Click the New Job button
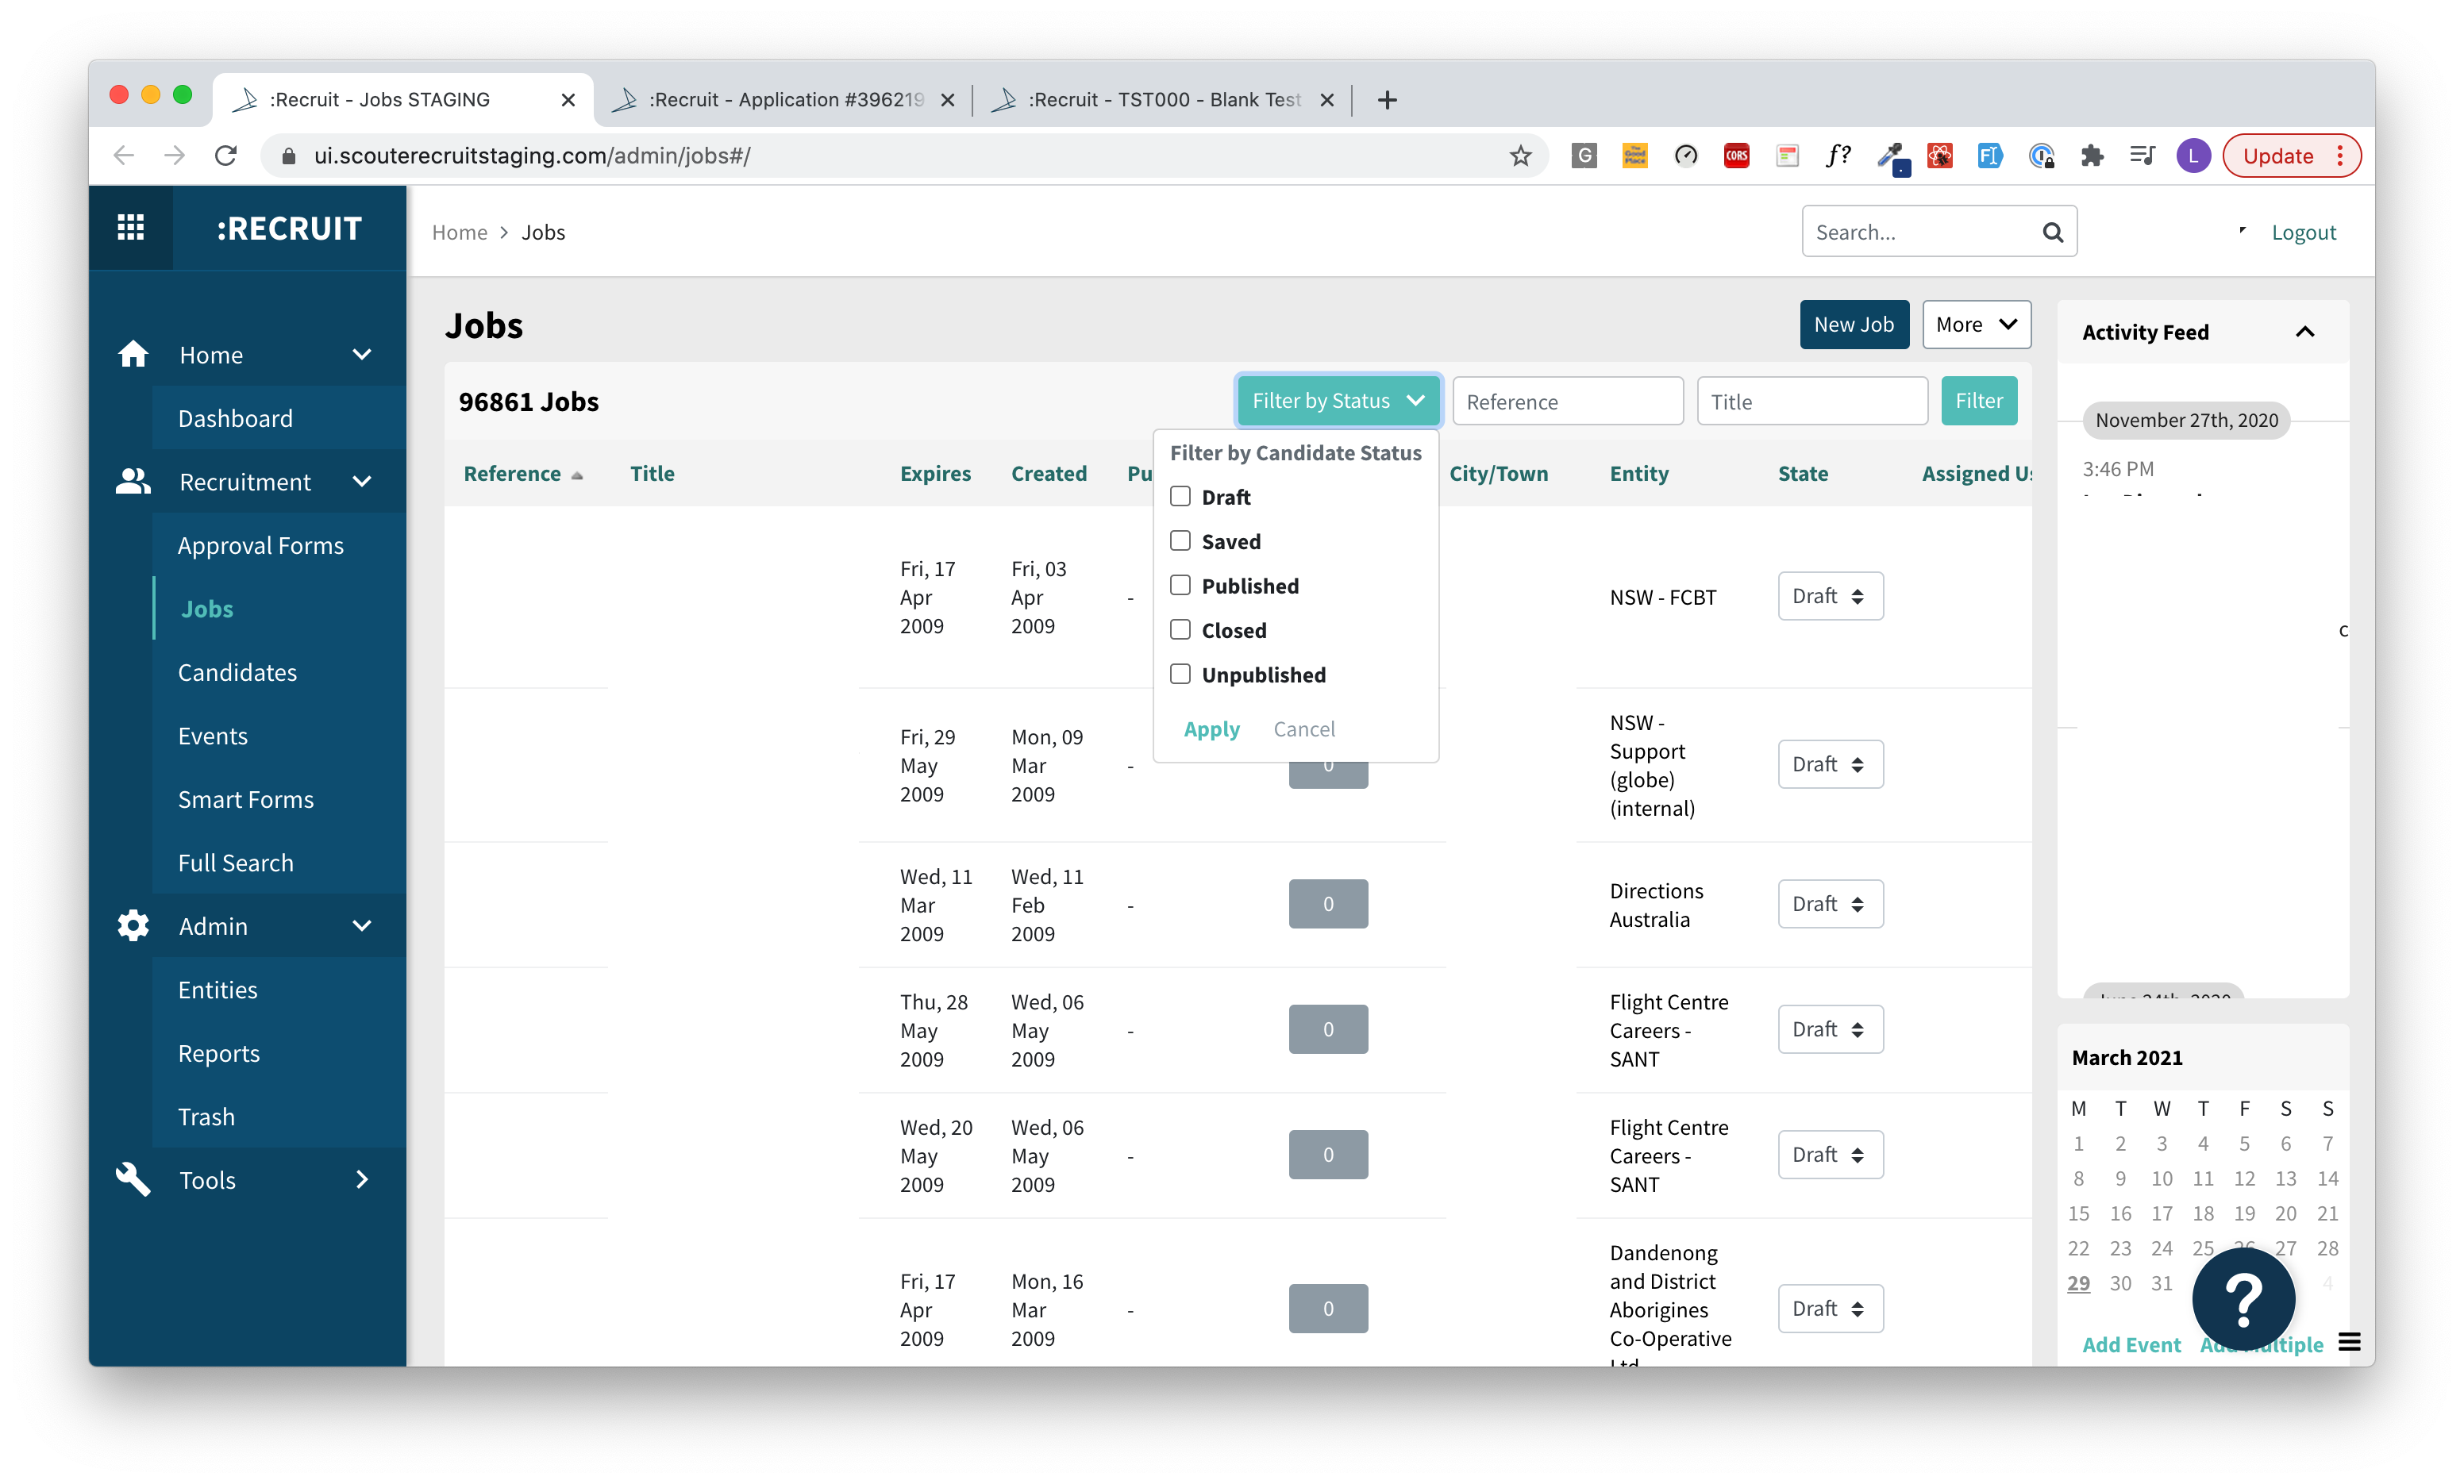The width and height of the screenshot is (2464, 1484). (1854, 325)
